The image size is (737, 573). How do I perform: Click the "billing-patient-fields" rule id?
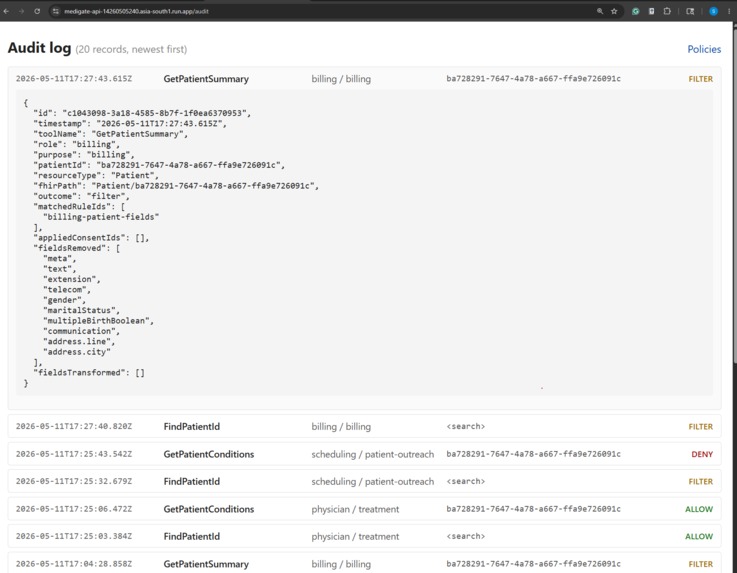tap(101, 217)
